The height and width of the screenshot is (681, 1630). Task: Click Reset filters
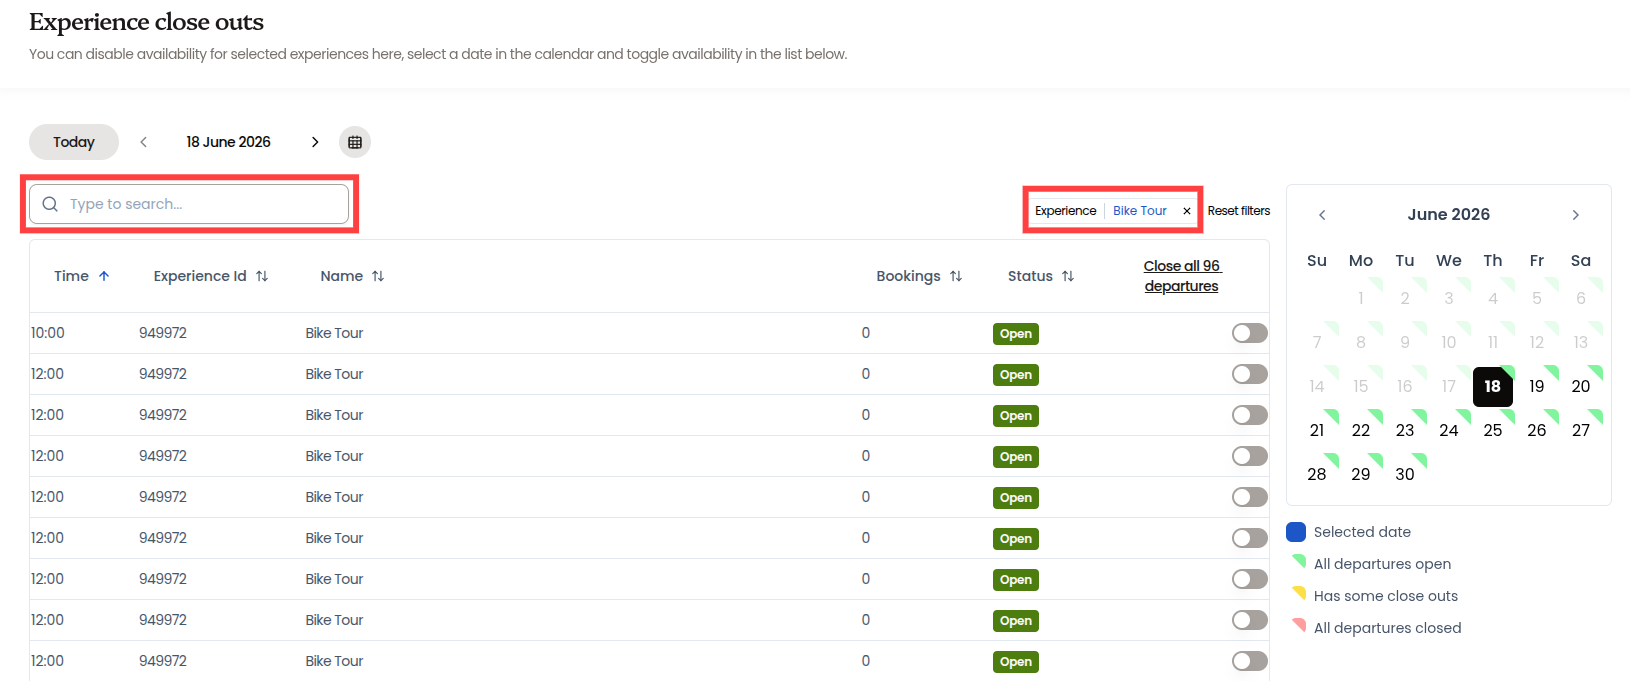(x=1239, y=211)
